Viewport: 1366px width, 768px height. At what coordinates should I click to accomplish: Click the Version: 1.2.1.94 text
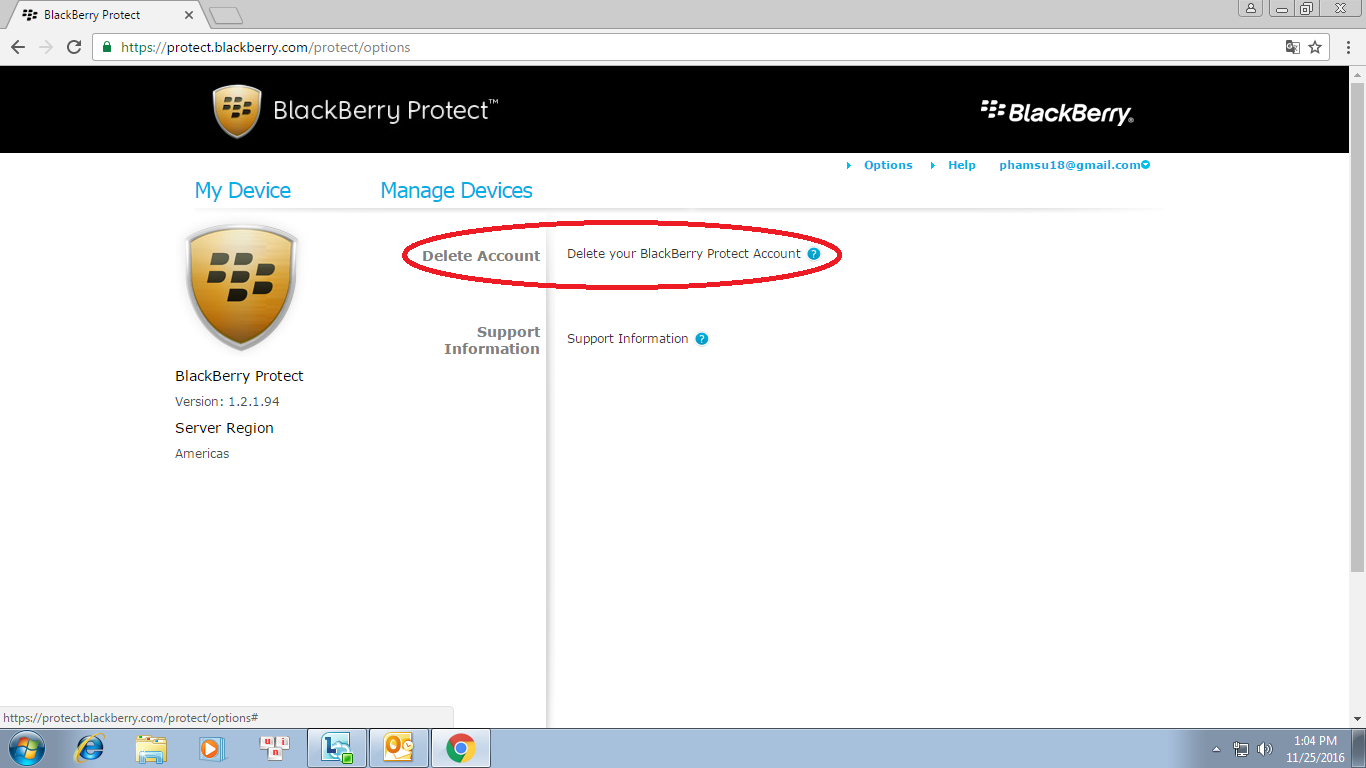click(x=227, y=402)
